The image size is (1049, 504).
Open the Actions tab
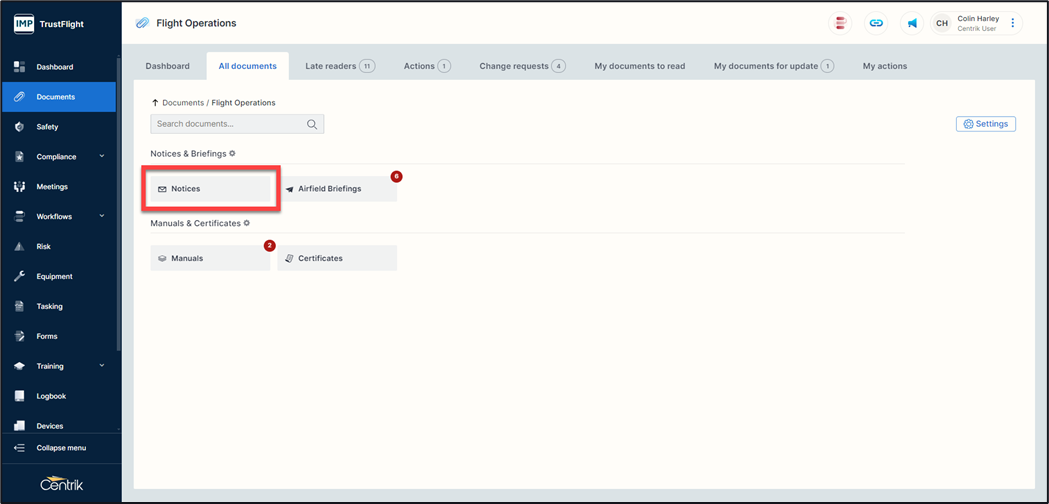click(427, 66)
